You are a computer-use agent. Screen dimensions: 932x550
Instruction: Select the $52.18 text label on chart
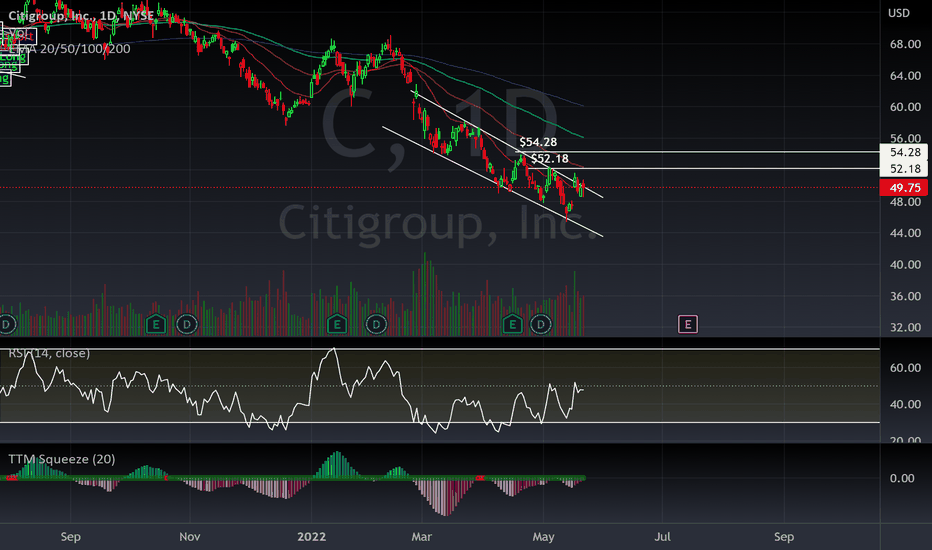click(x=549, y=159)
